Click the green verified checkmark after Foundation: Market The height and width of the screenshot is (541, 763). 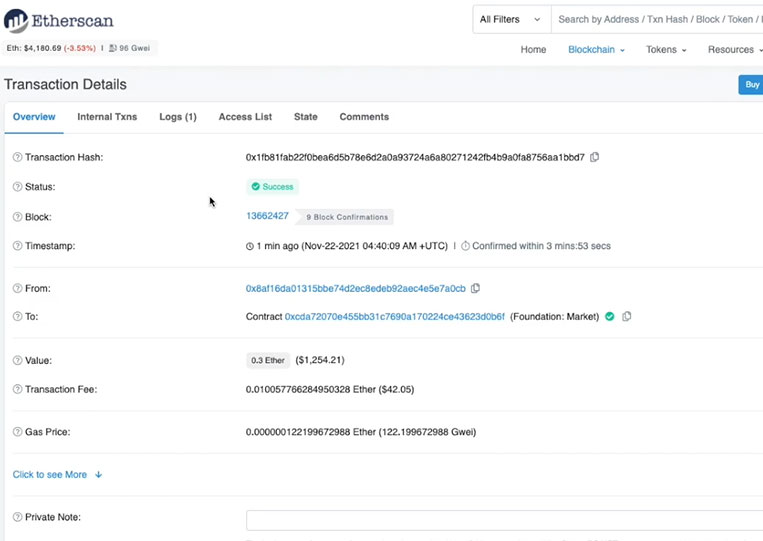coord(609,316)
